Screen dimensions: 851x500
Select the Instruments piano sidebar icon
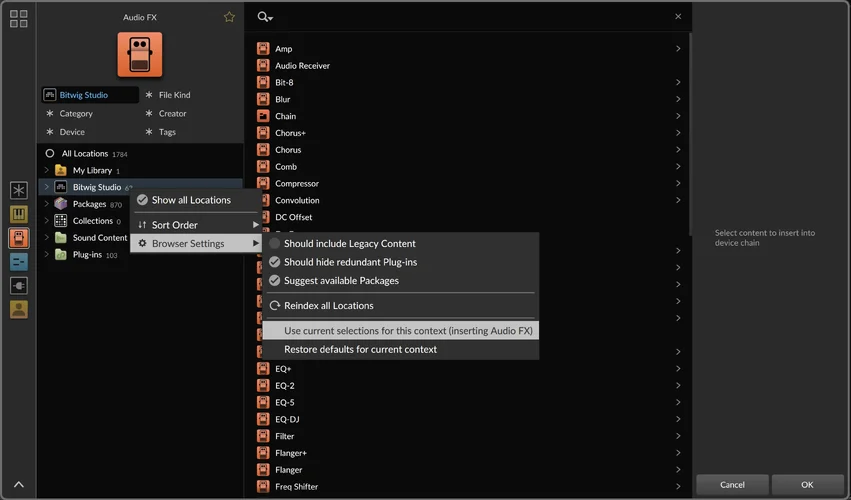click(18, 214)
